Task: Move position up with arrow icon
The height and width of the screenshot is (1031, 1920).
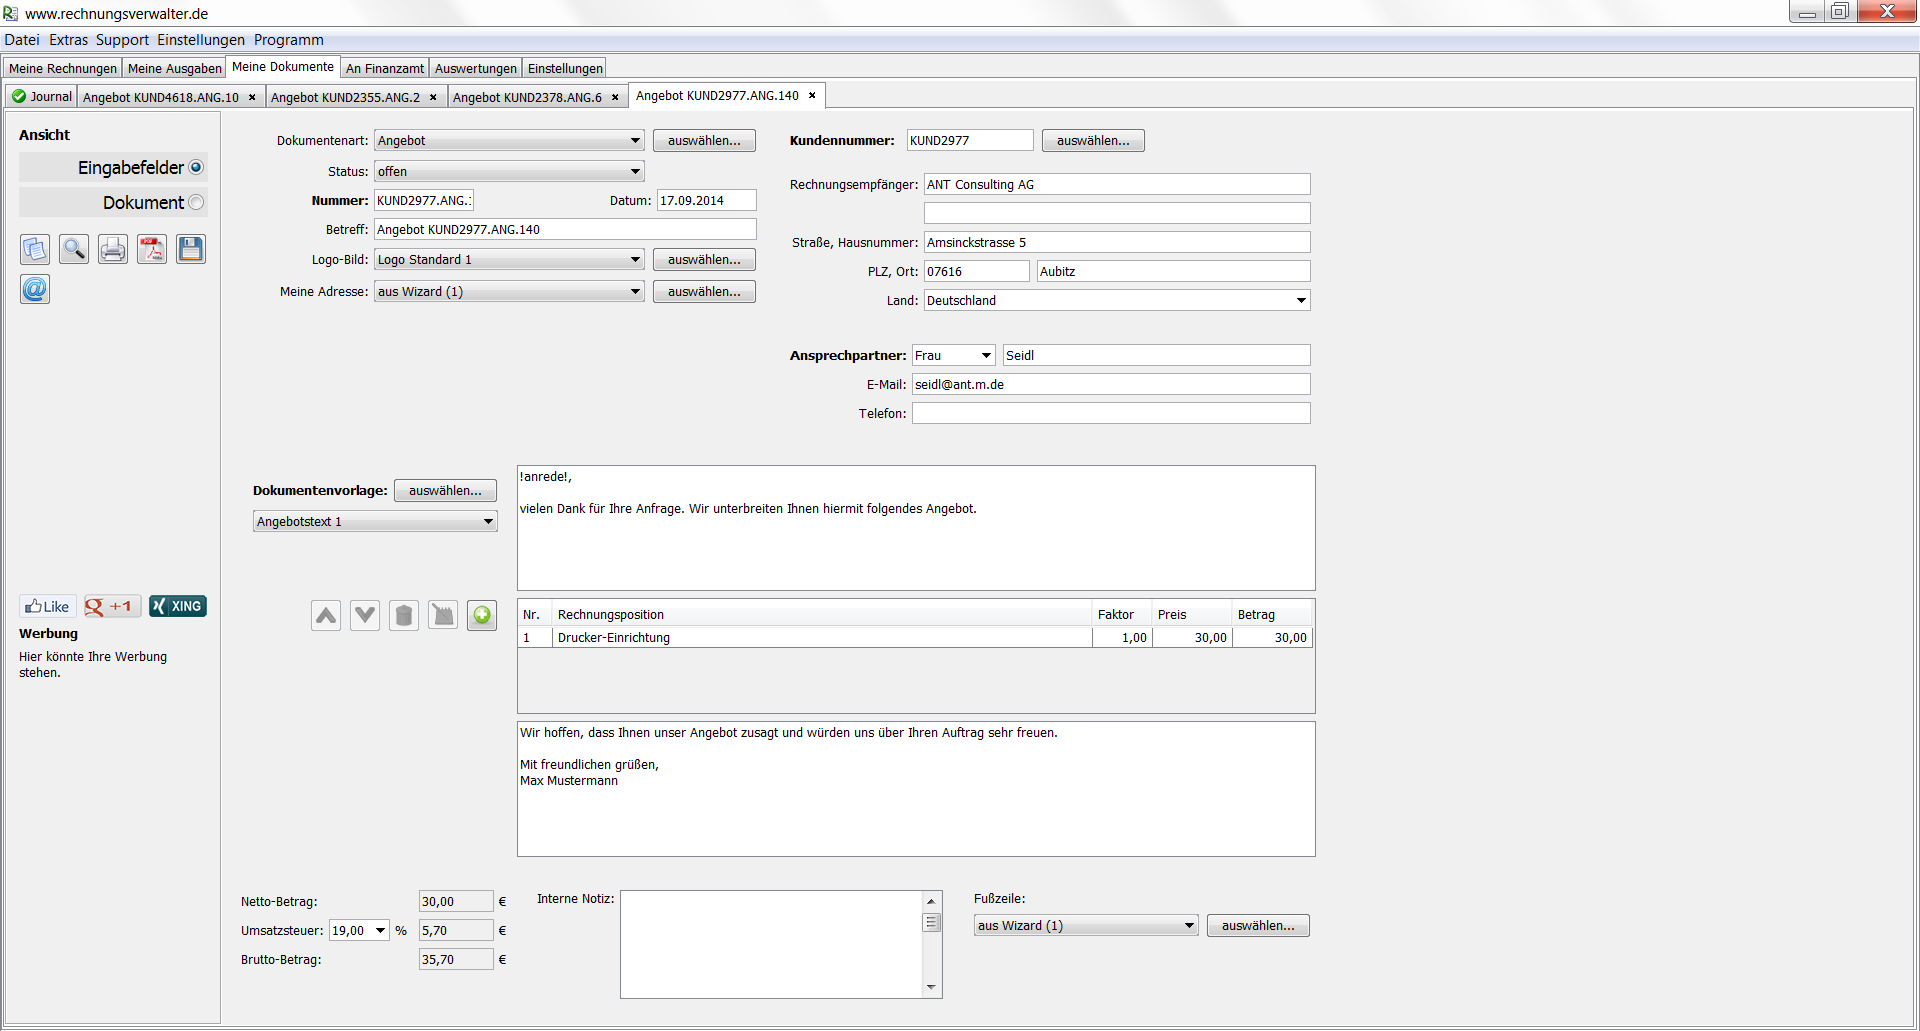Action: click(x=326, y=615)
